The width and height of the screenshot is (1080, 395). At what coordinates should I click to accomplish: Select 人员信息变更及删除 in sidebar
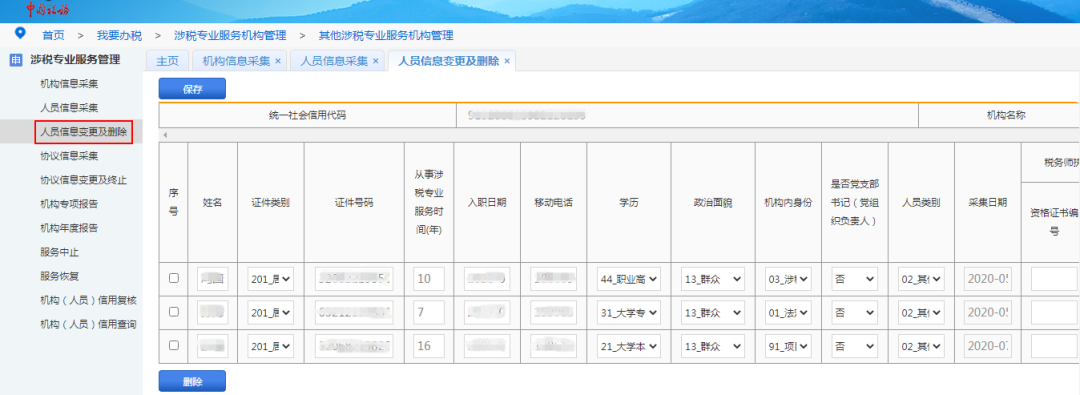click(83, 131)
